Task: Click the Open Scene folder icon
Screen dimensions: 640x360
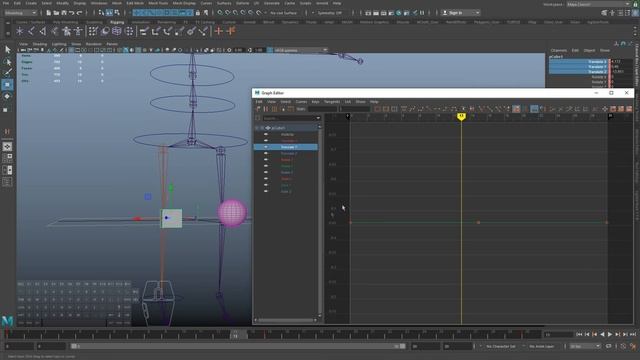Action: 56,13
